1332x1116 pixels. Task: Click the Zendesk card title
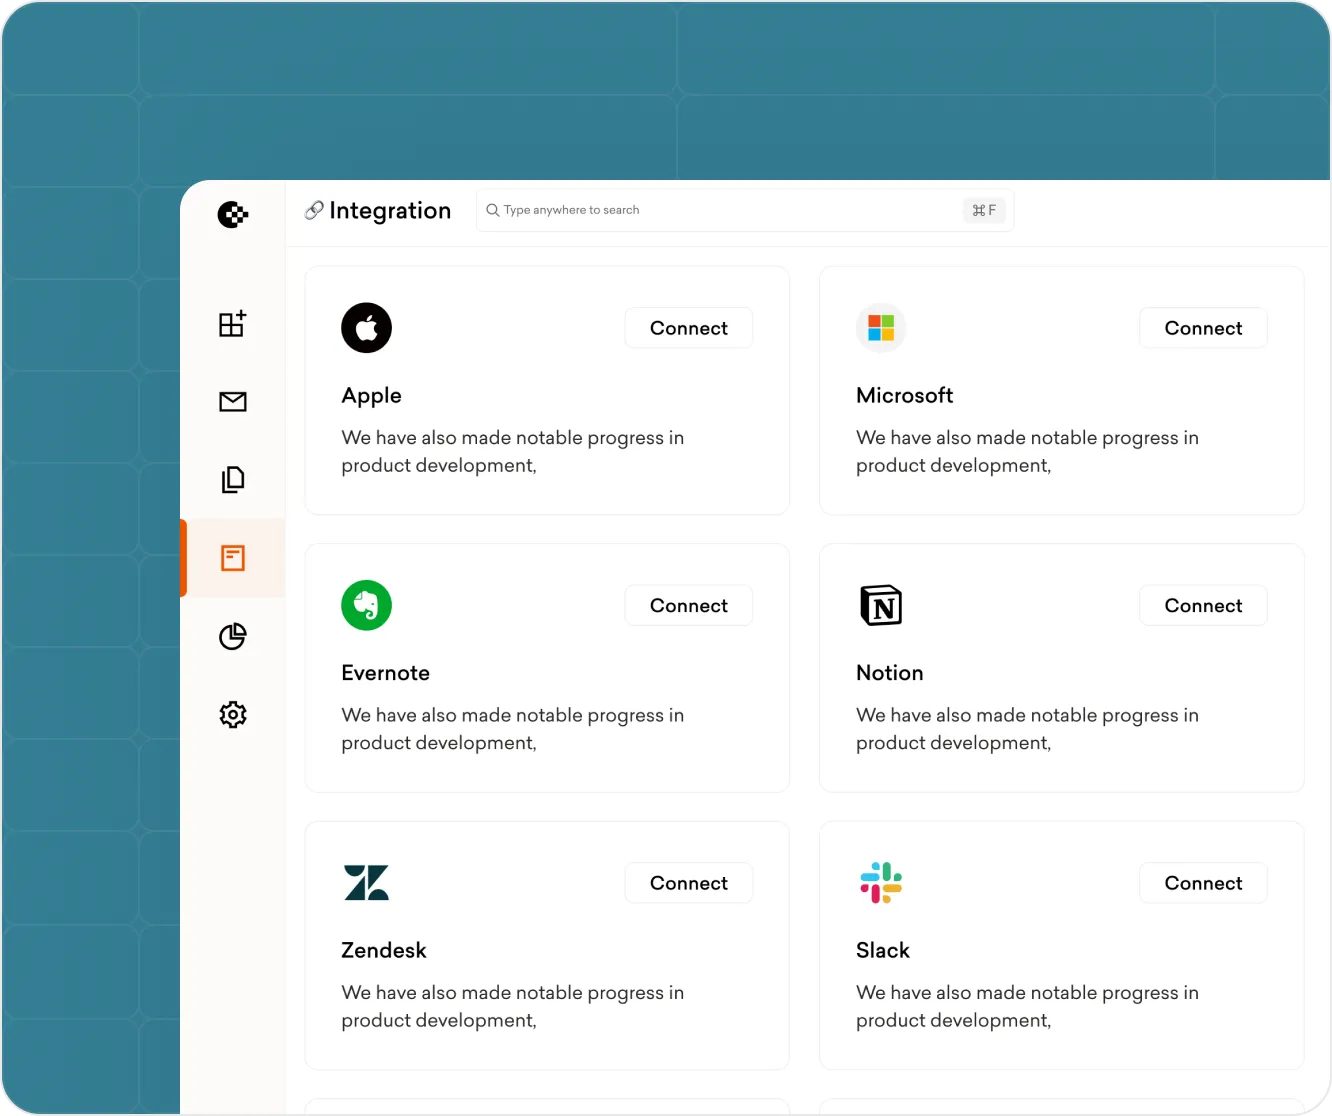point(384,950)
